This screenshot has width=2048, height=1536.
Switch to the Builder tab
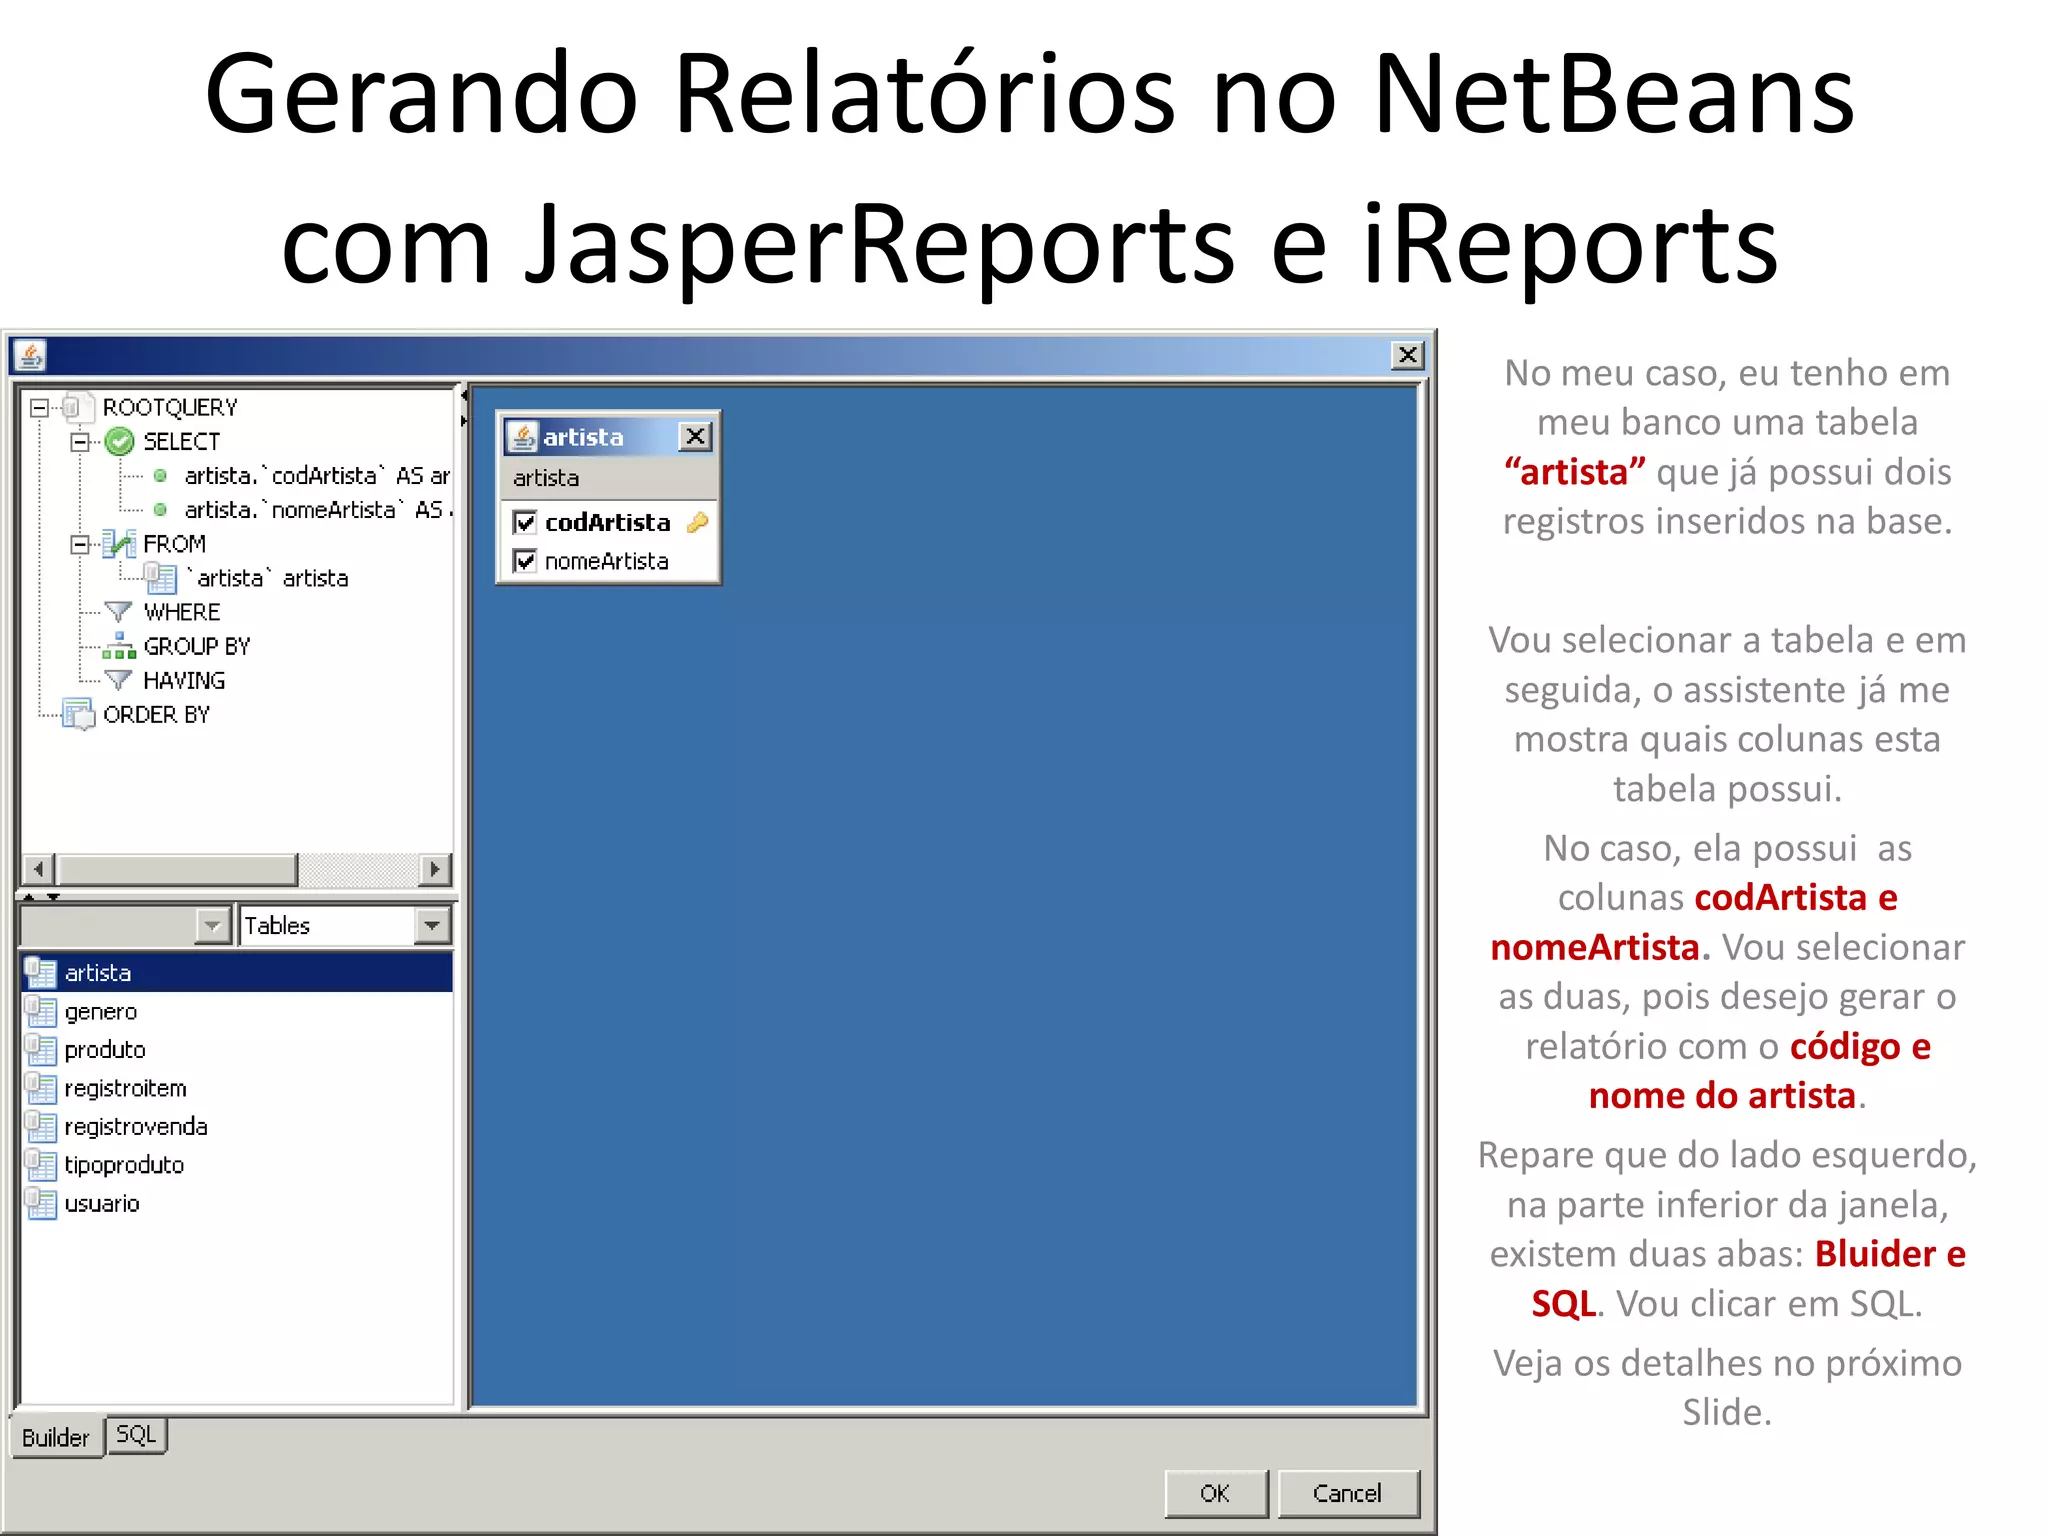[x=56, y=1437]
